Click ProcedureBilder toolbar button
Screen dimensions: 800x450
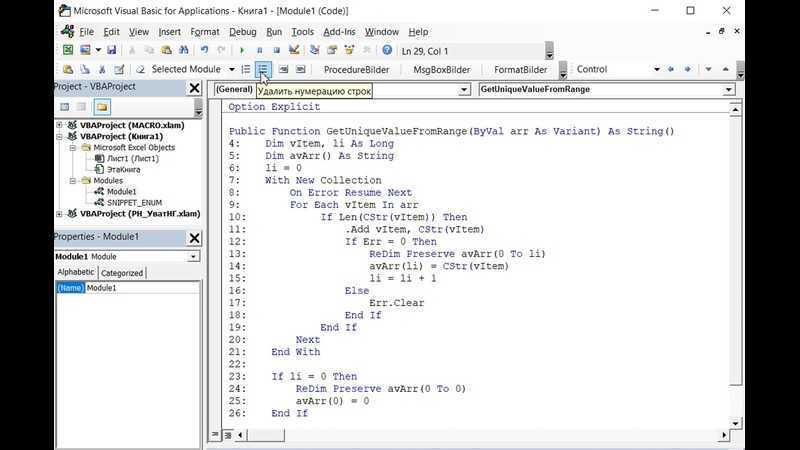tap(356, 69)
